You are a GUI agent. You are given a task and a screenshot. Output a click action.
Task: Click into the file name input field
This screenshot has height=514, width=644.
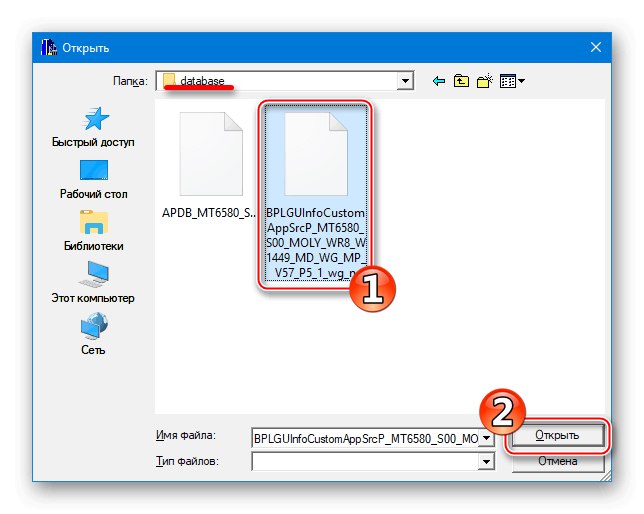tap(366, 438)
